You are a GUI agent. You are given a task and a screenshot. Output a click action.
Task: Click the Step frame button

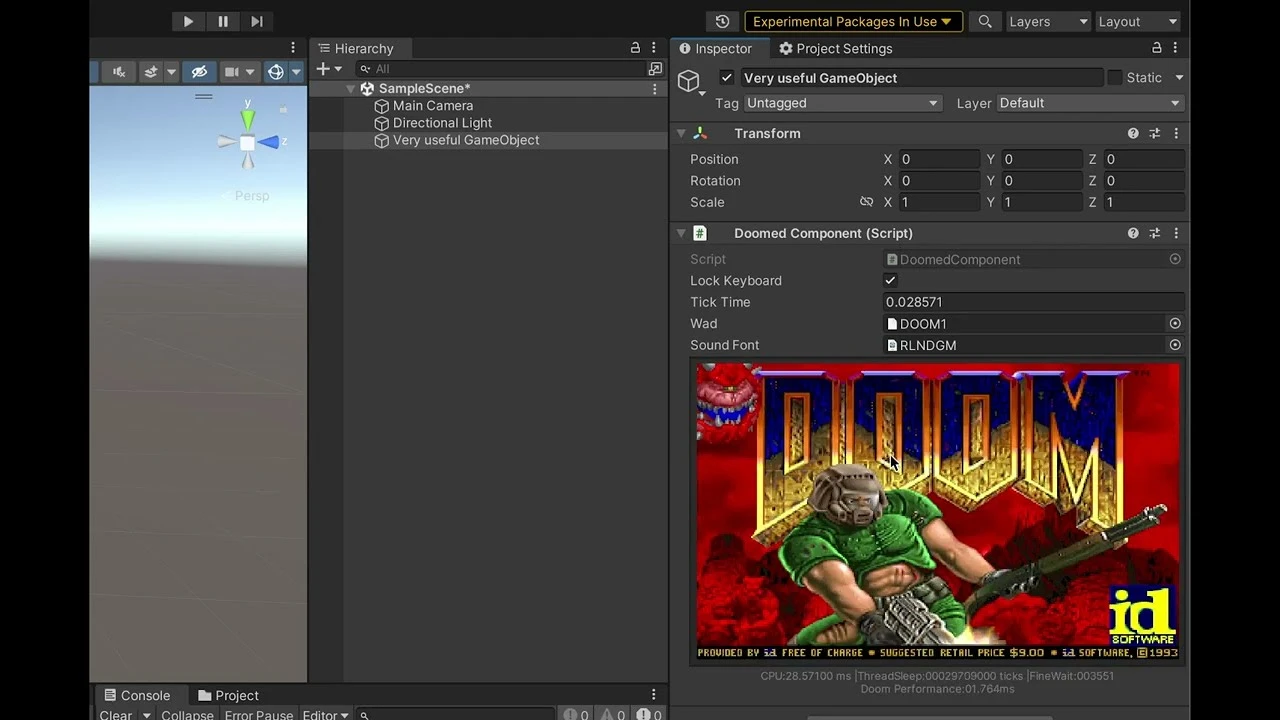[x=257, y=21]
